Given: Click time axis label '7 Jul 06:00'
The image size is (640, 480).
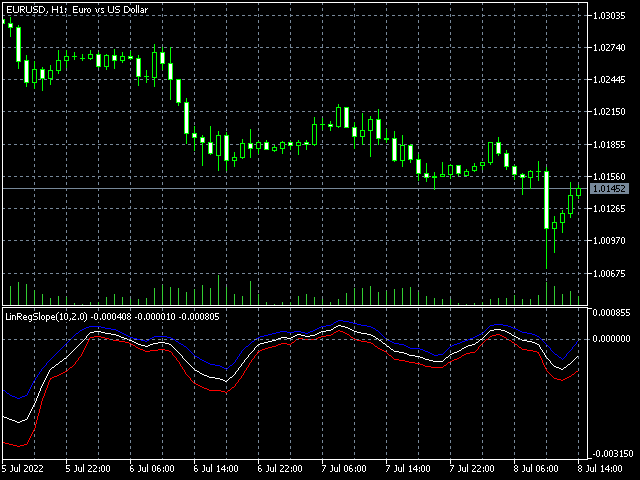Looking at the screenshot, I should pyautogui.click(x=344, y=469).
